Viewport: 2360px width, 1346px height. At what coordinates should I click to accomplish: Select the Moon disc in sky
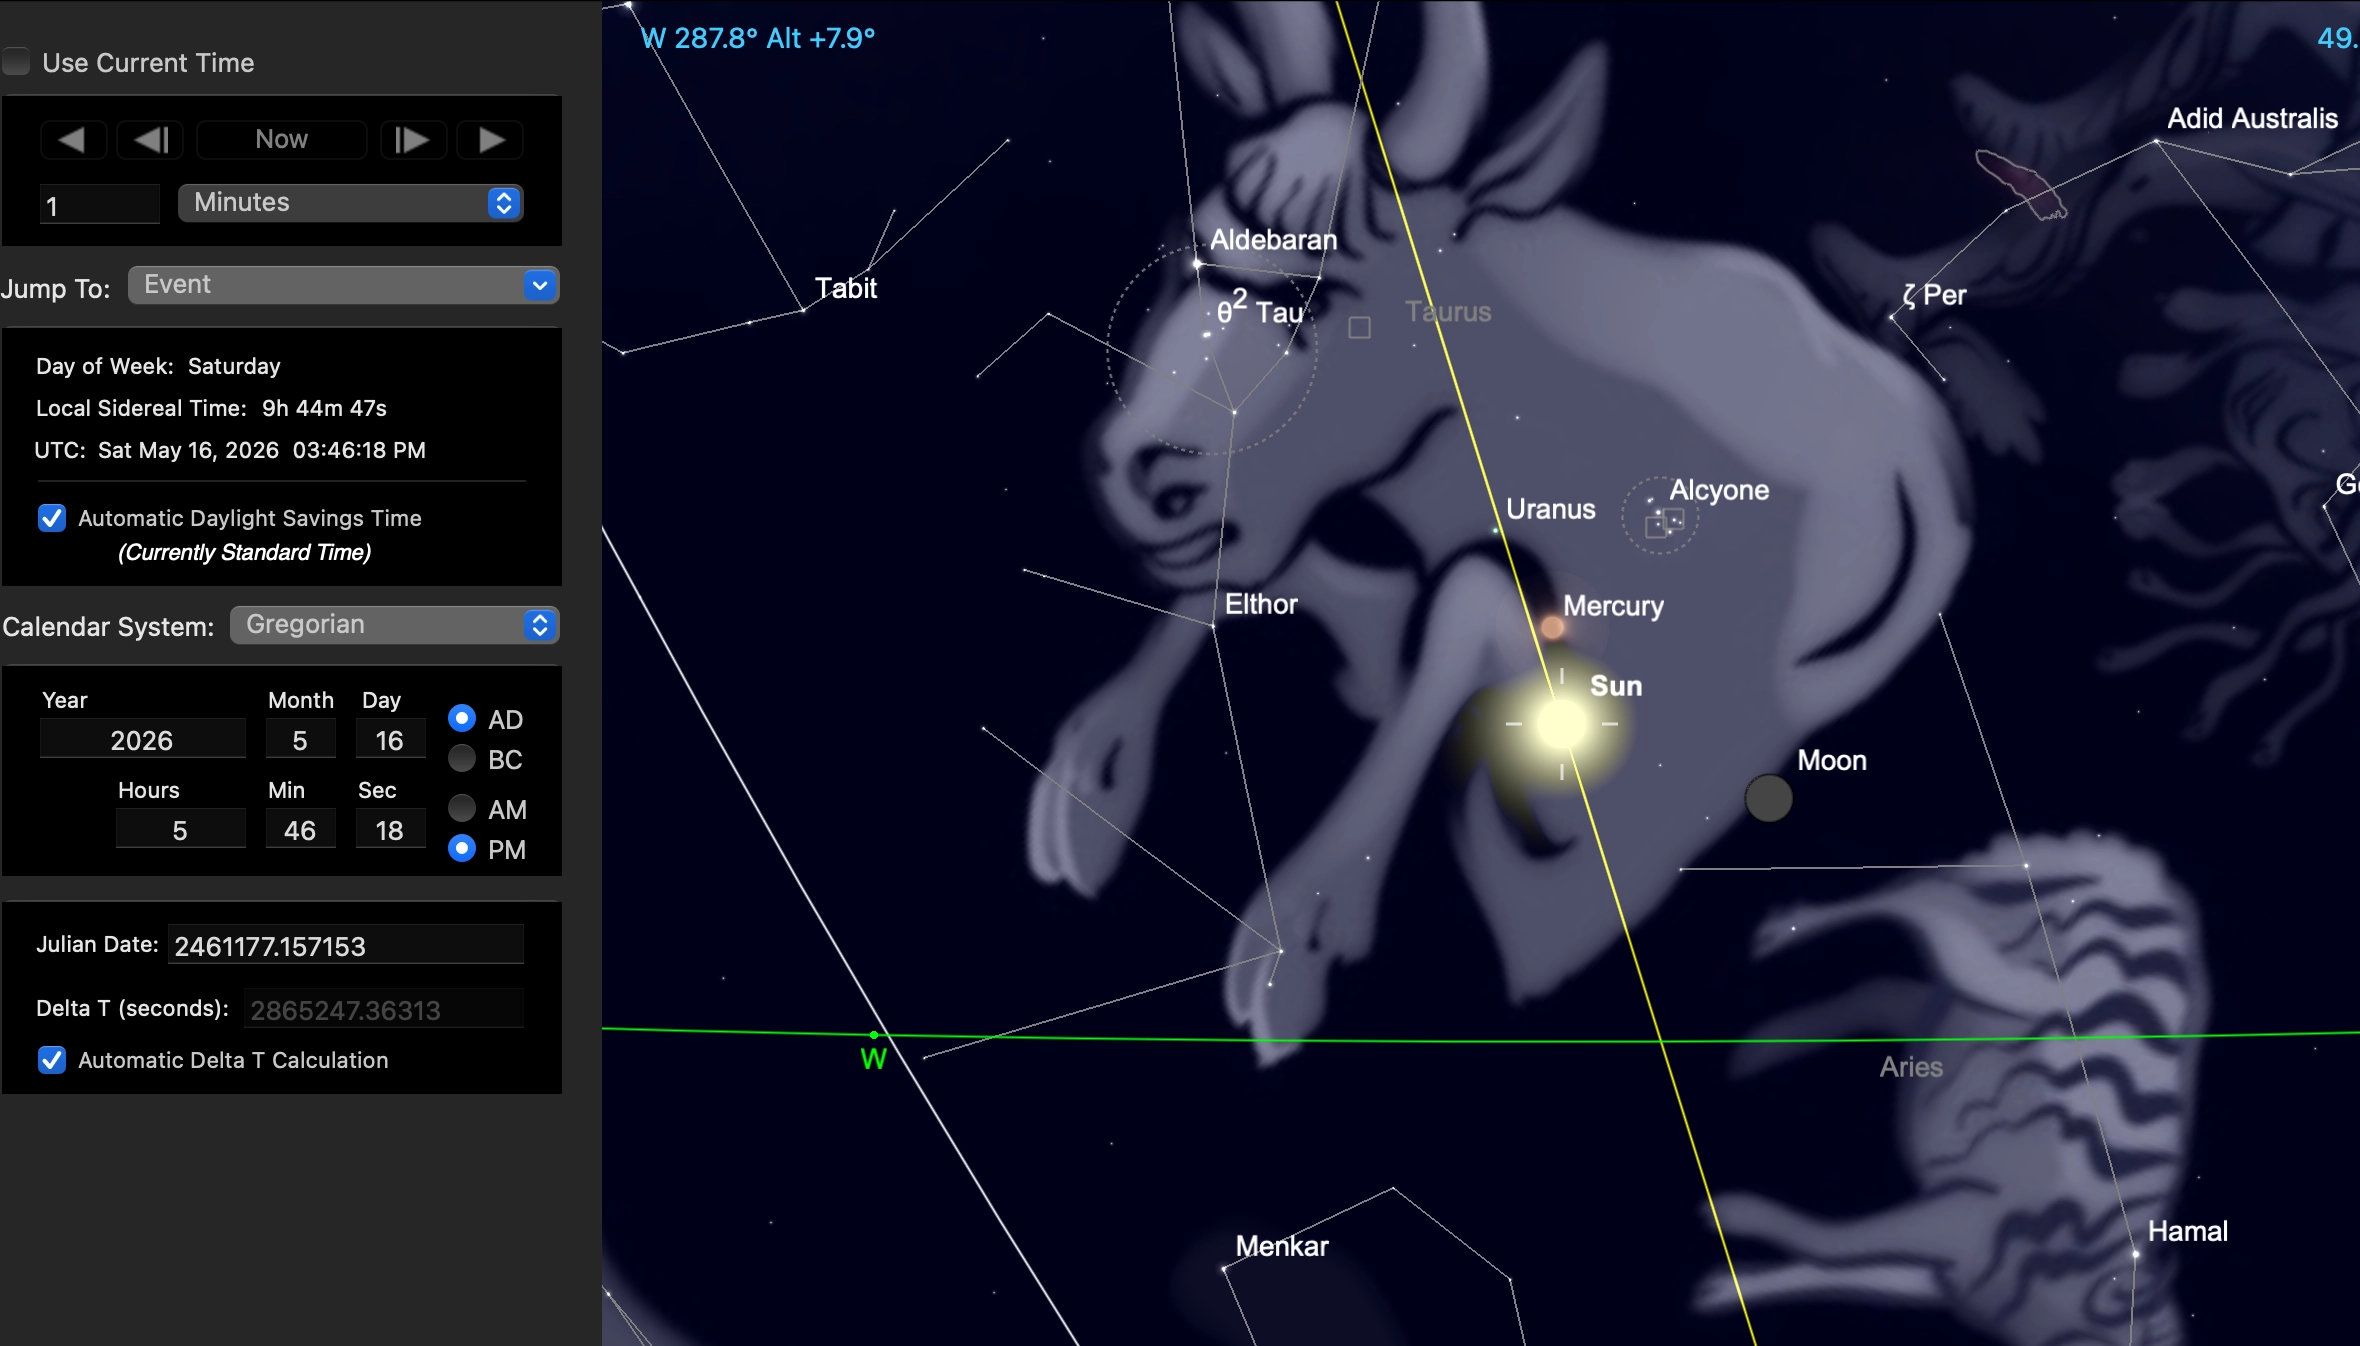click(x=1768, y=798)
